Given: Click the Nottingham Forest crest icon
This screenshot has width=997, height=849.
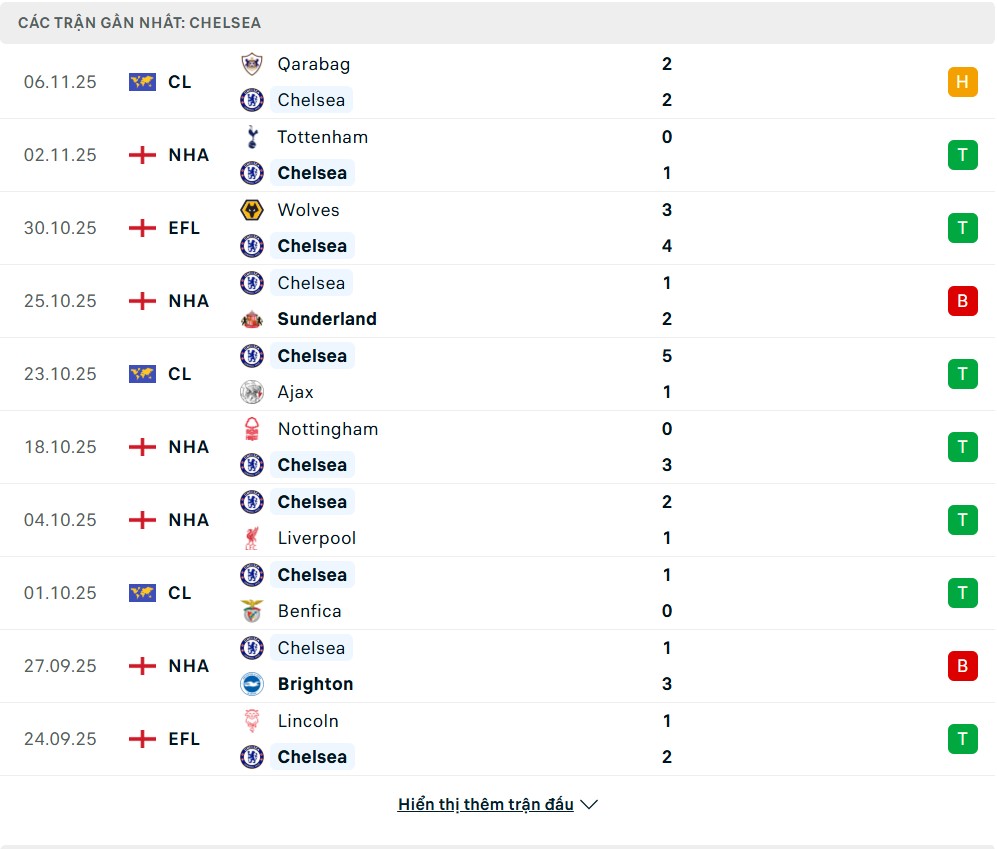Looking at the screenshot, I should (x=252, y=429).
